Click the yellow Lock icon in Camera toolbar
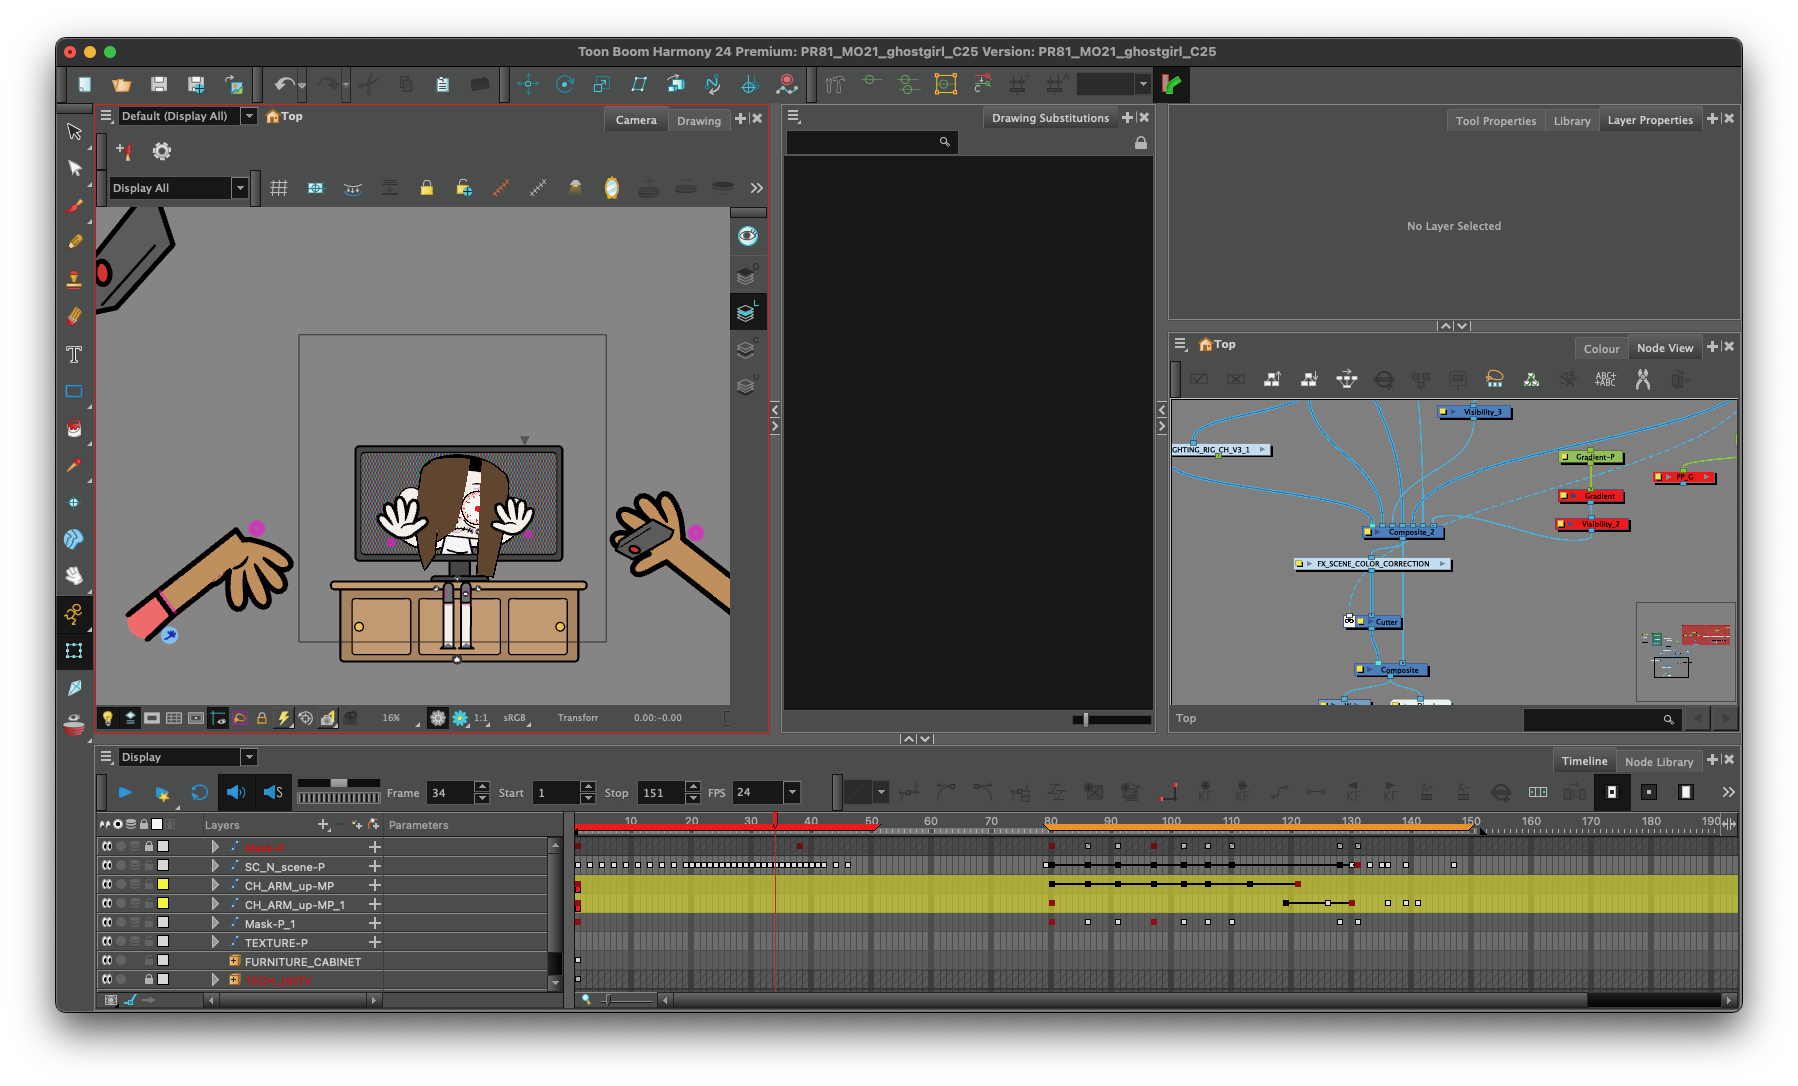1798x1086 pixels. [x=427, y=188]
